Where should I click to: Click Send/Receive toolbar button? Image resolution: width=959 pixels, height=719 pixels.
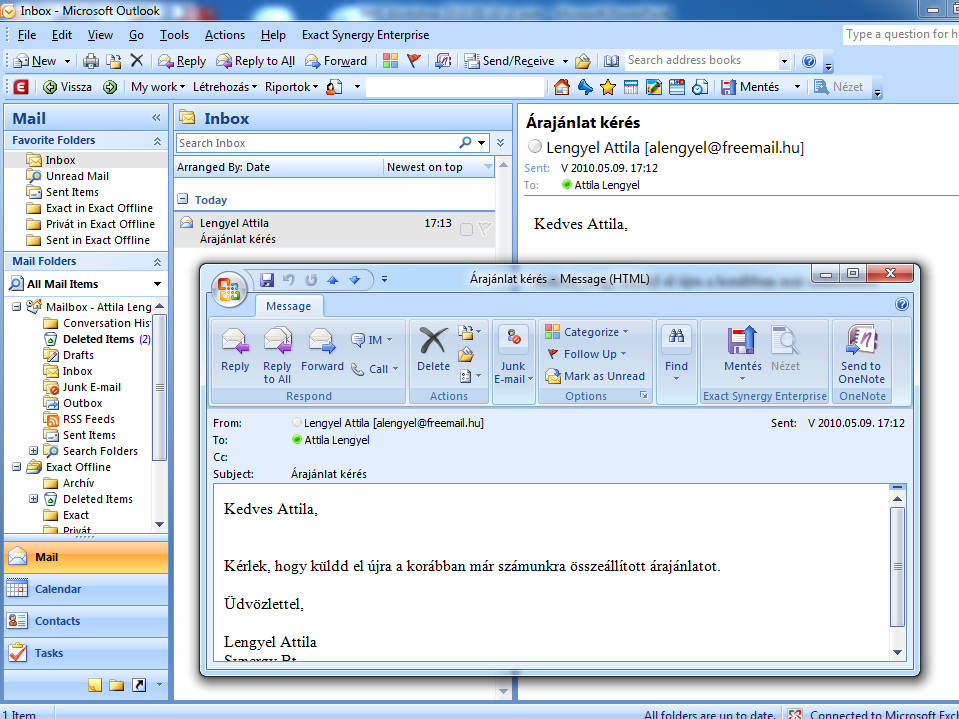point(509,61)
